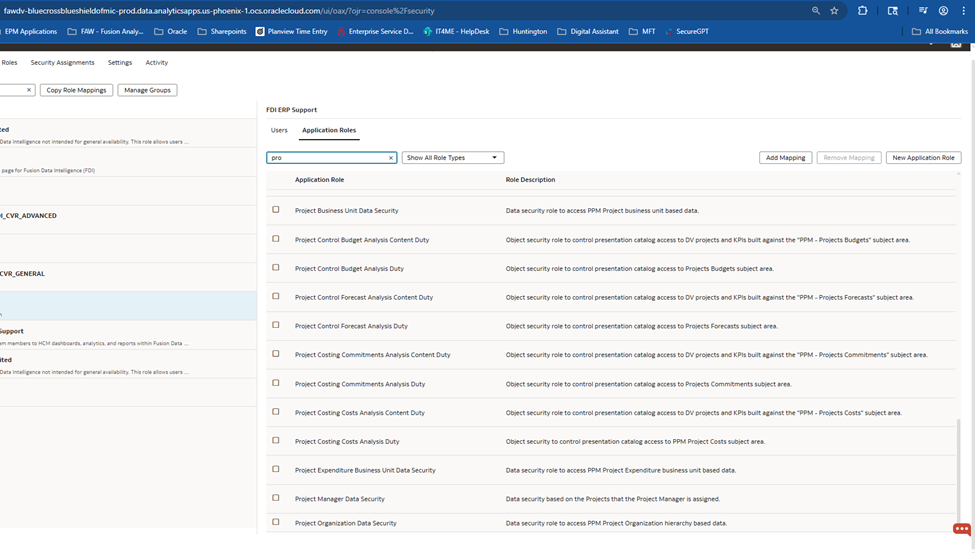Open the Chrome three-dot menu

[963, 11]
